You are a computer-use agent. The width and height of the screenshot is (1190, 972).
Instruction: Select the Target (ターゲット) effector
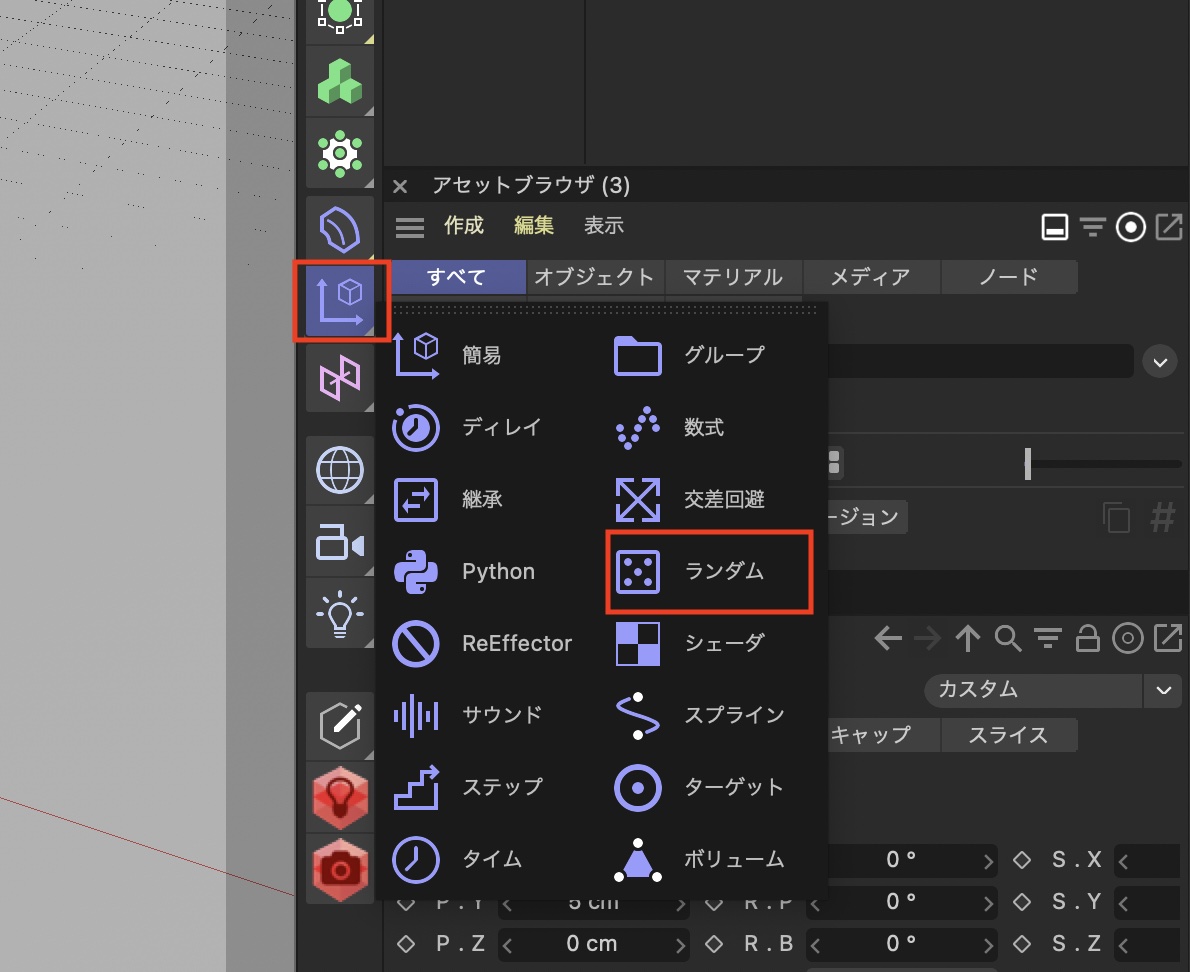[x=708, y=787]
